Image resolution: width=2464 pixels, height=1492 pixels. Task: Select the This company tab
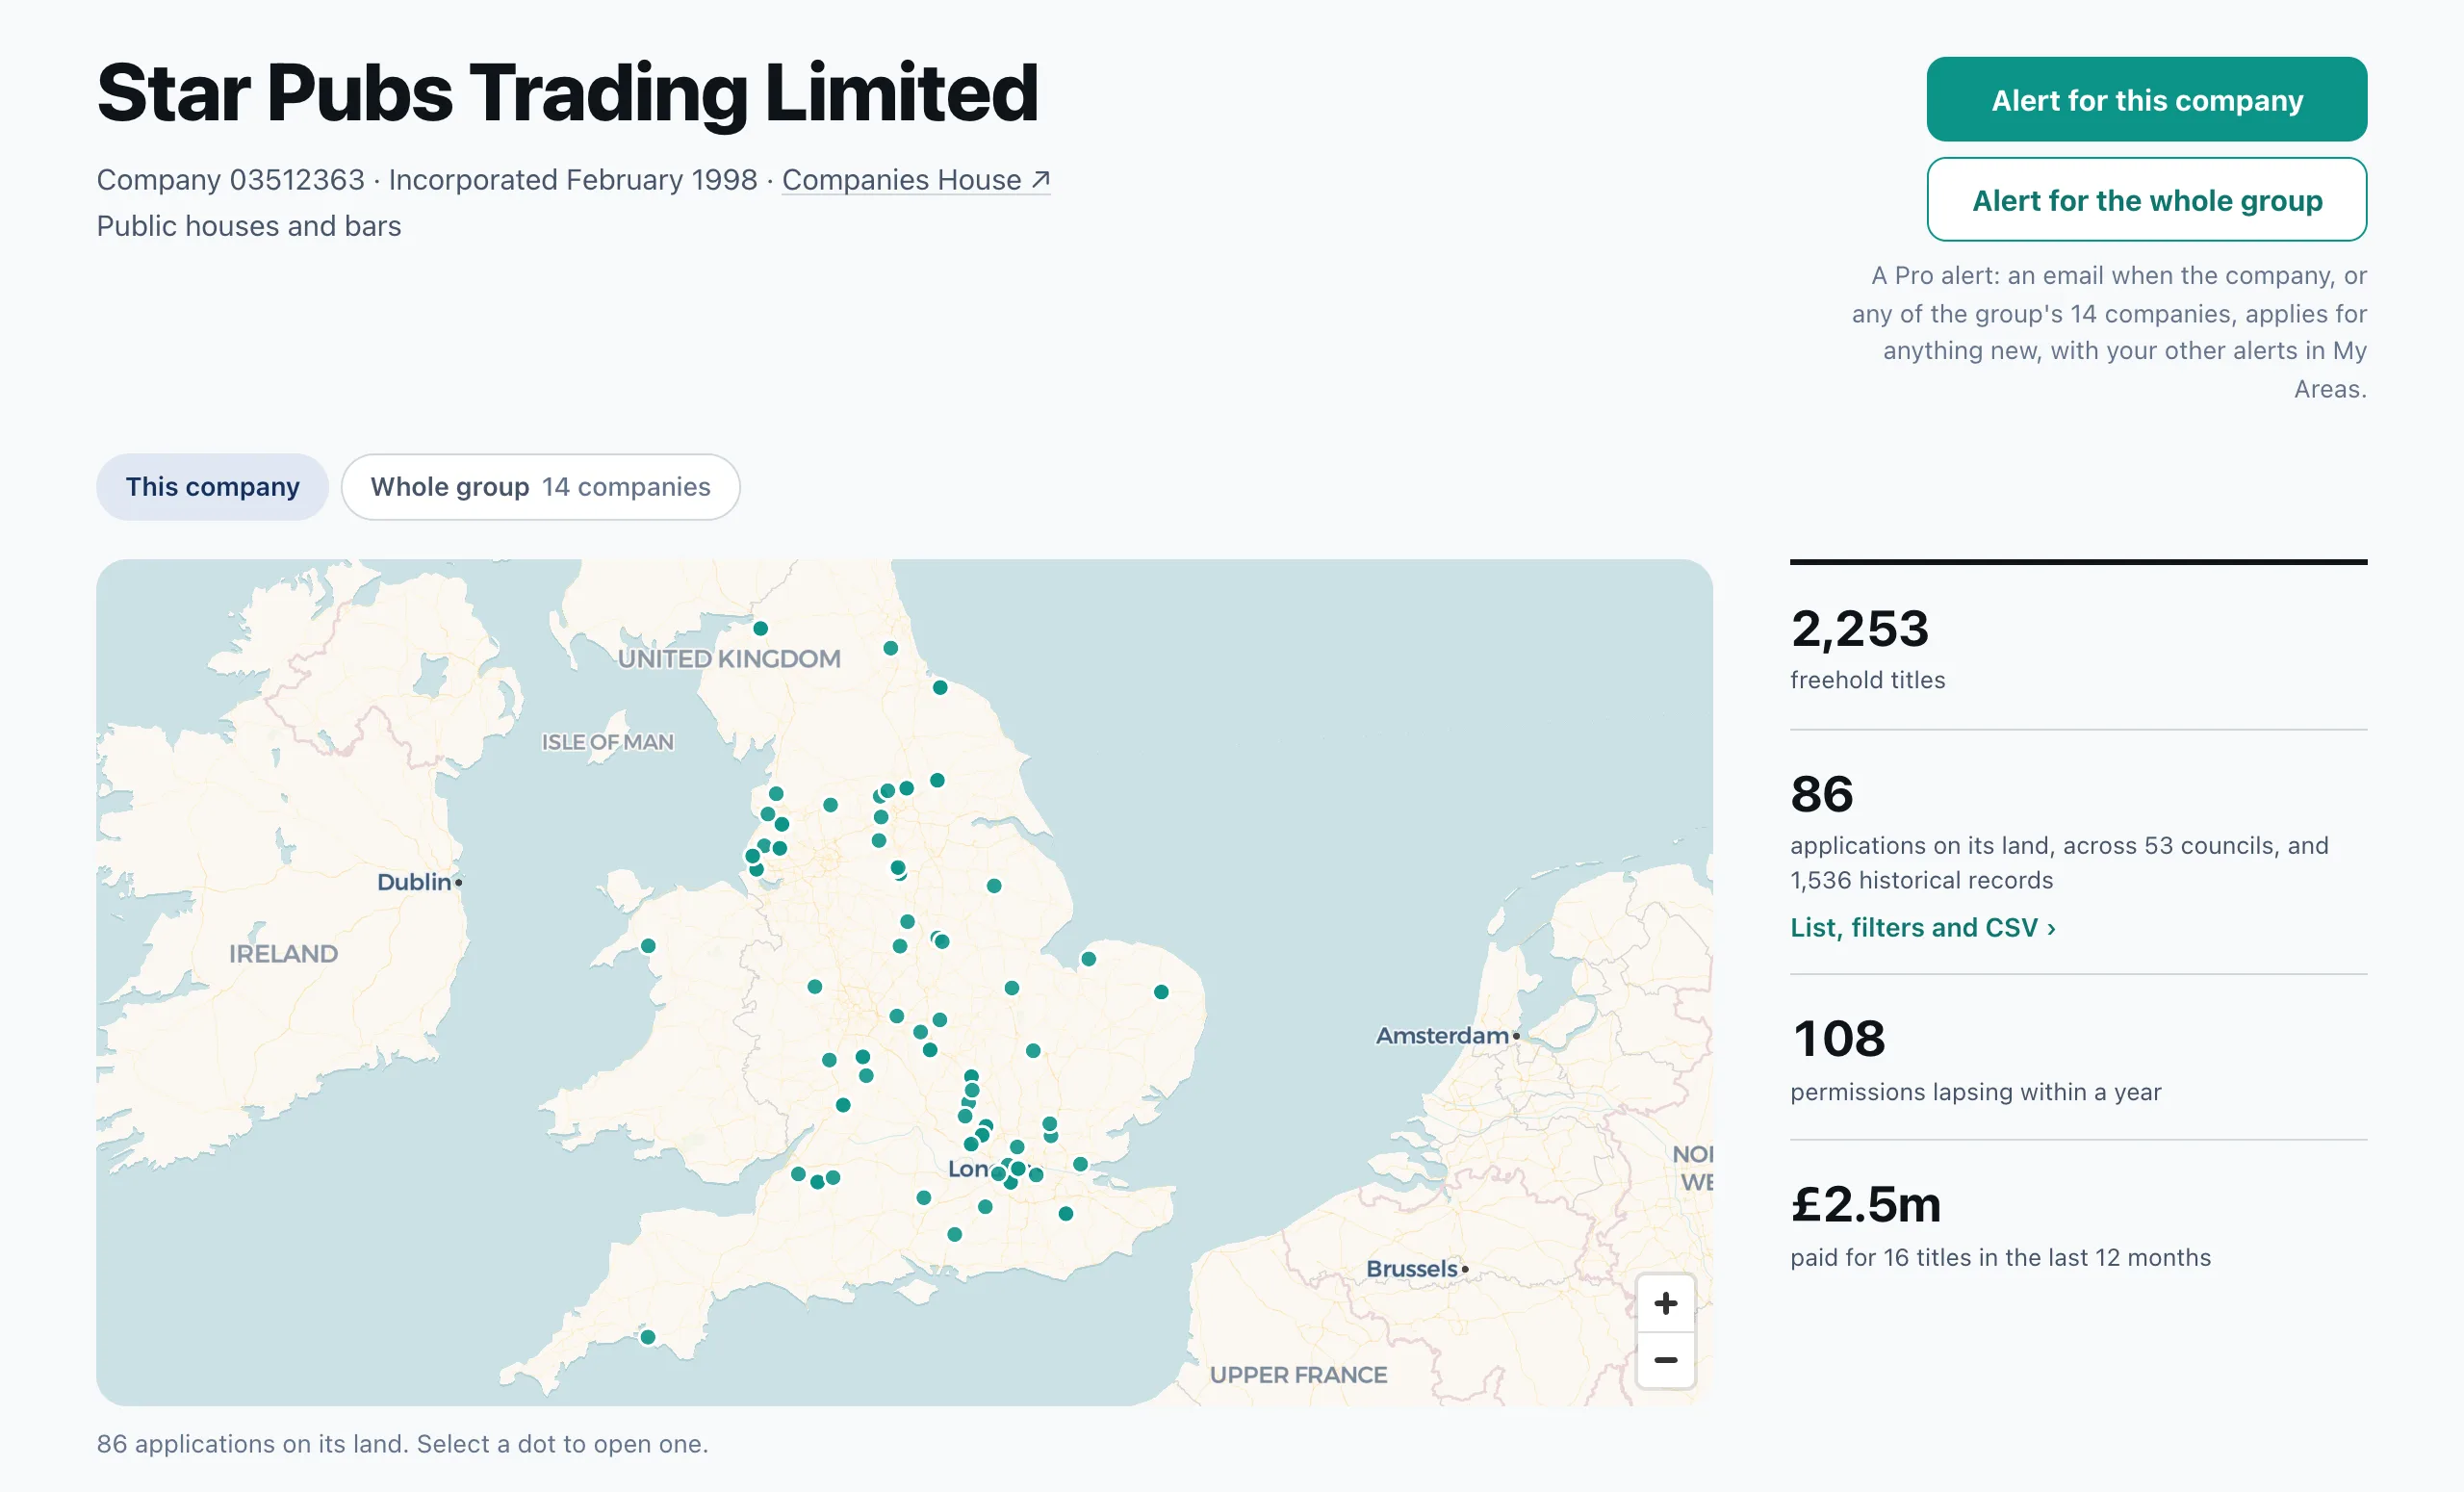212,487
